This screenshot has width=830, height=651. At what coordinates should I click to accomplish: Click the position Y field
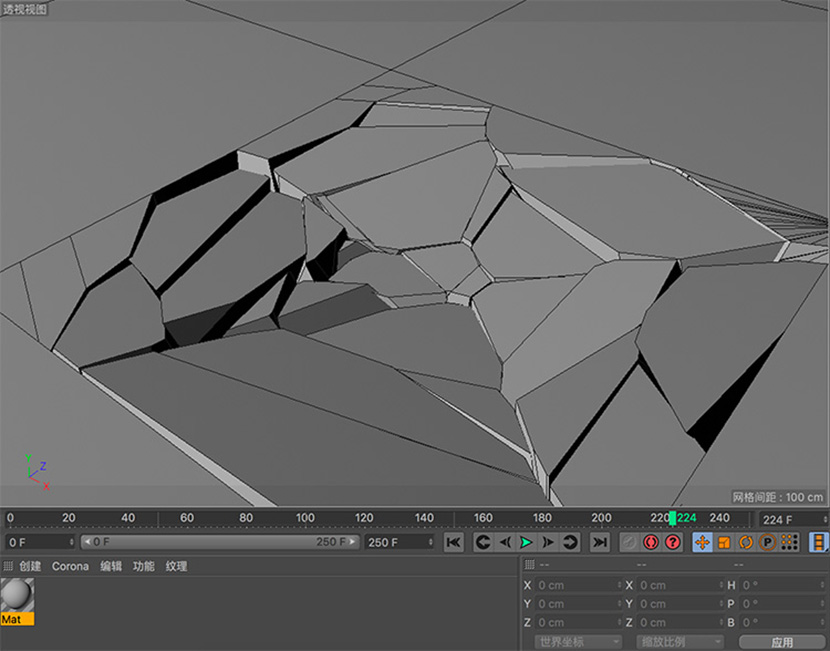(x=578, y=604)
